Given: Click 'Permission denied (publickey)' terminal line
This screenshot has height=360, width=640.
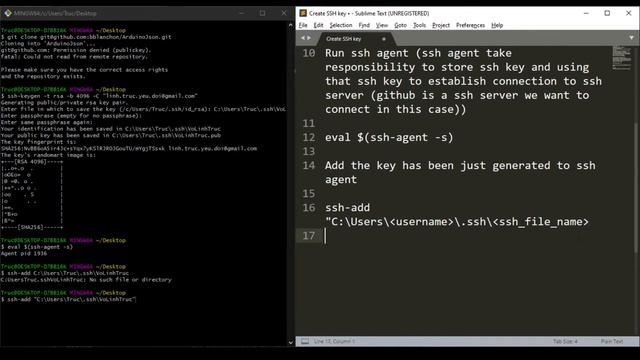Looking at the screenshot, I should pyautogui.click(x=102, y=50).
